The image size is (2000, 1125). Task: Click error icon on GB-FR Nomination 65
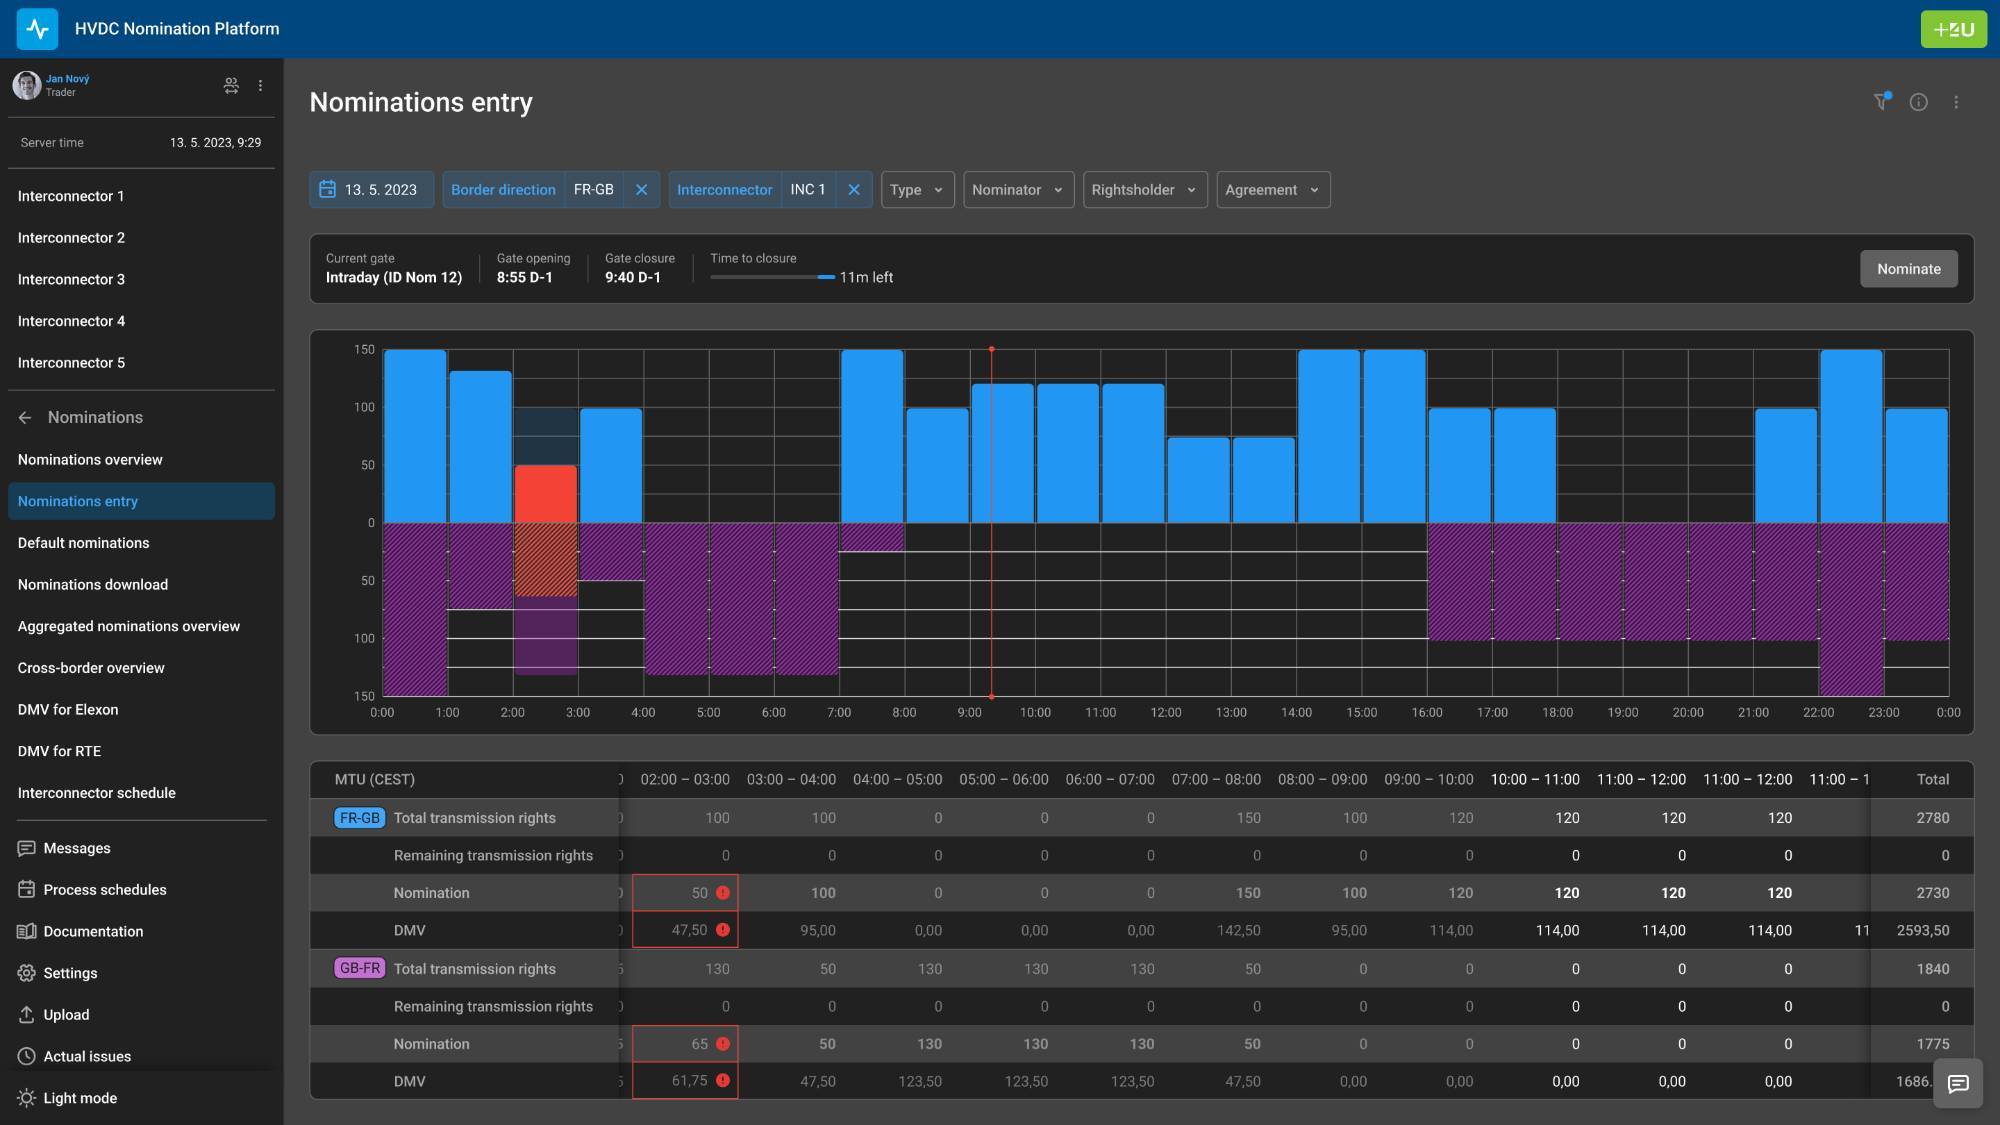[723, 1044]
